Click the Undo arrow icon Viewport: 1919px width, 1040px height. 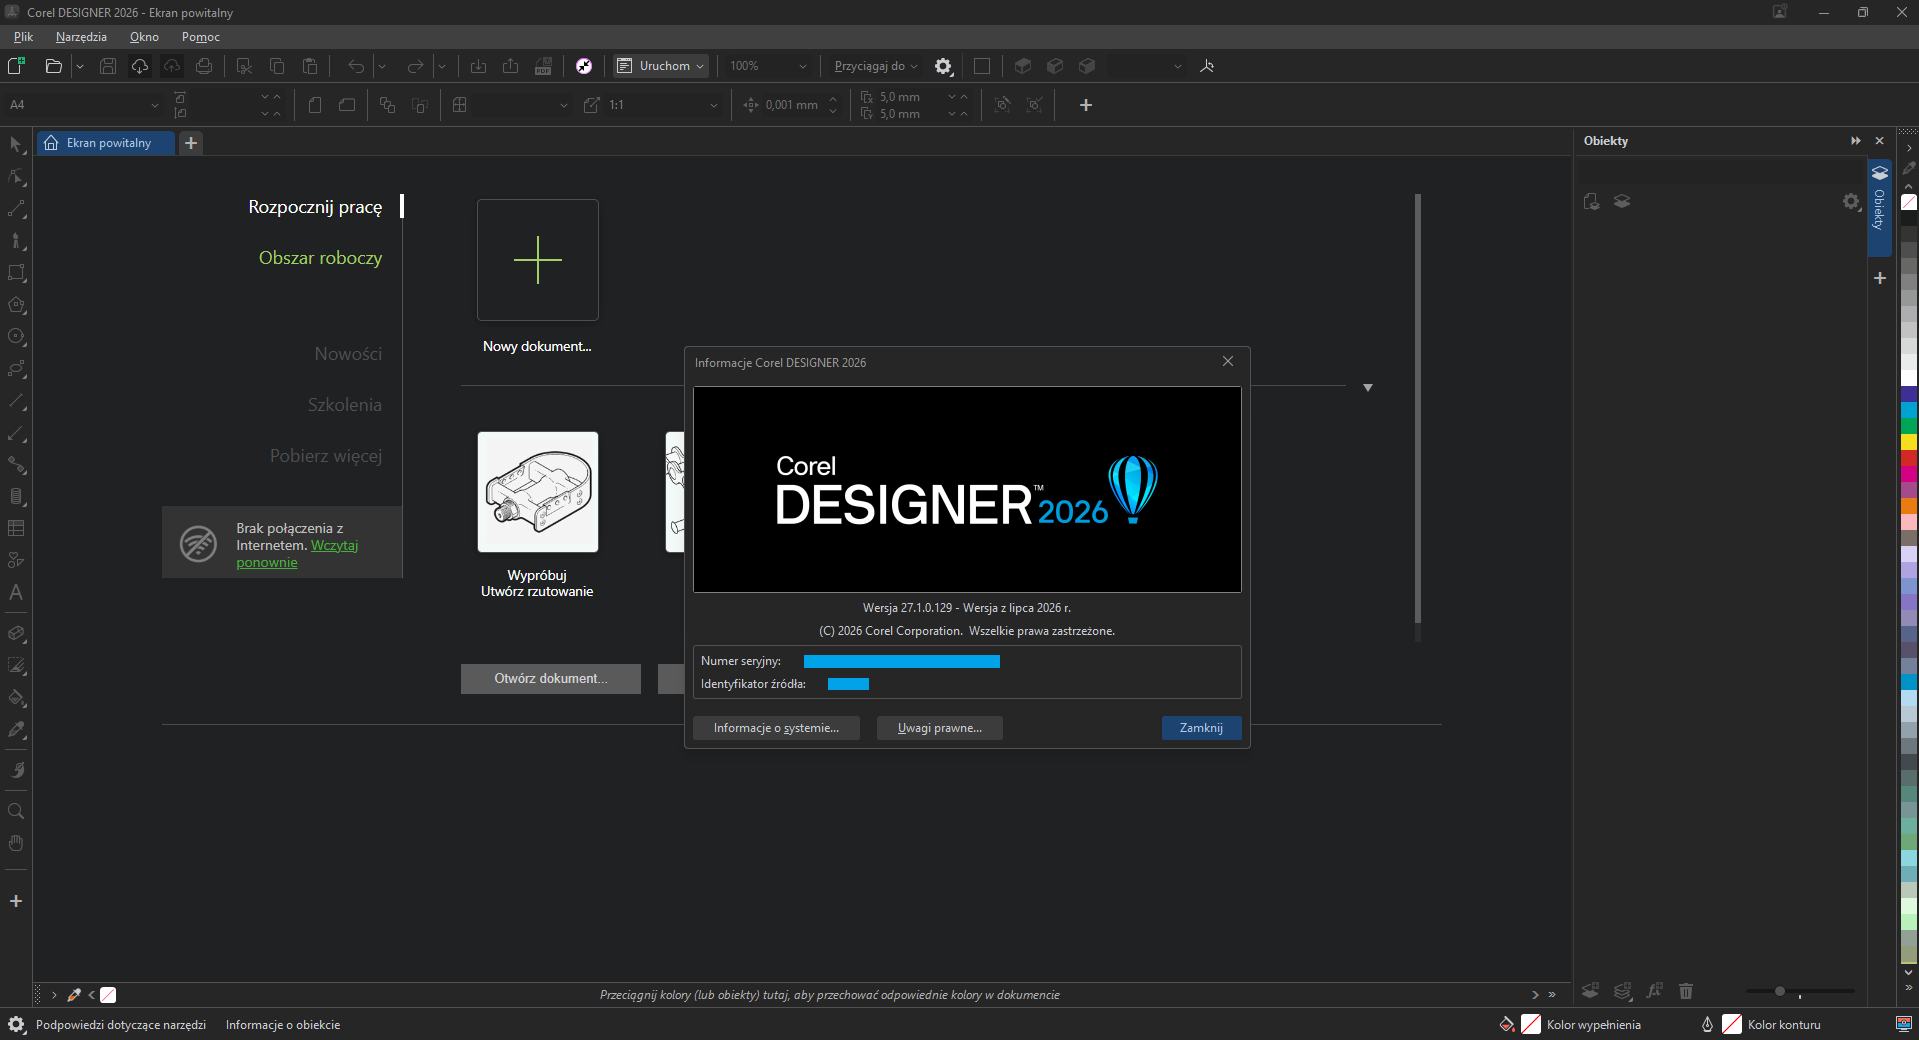pos(356,66)
